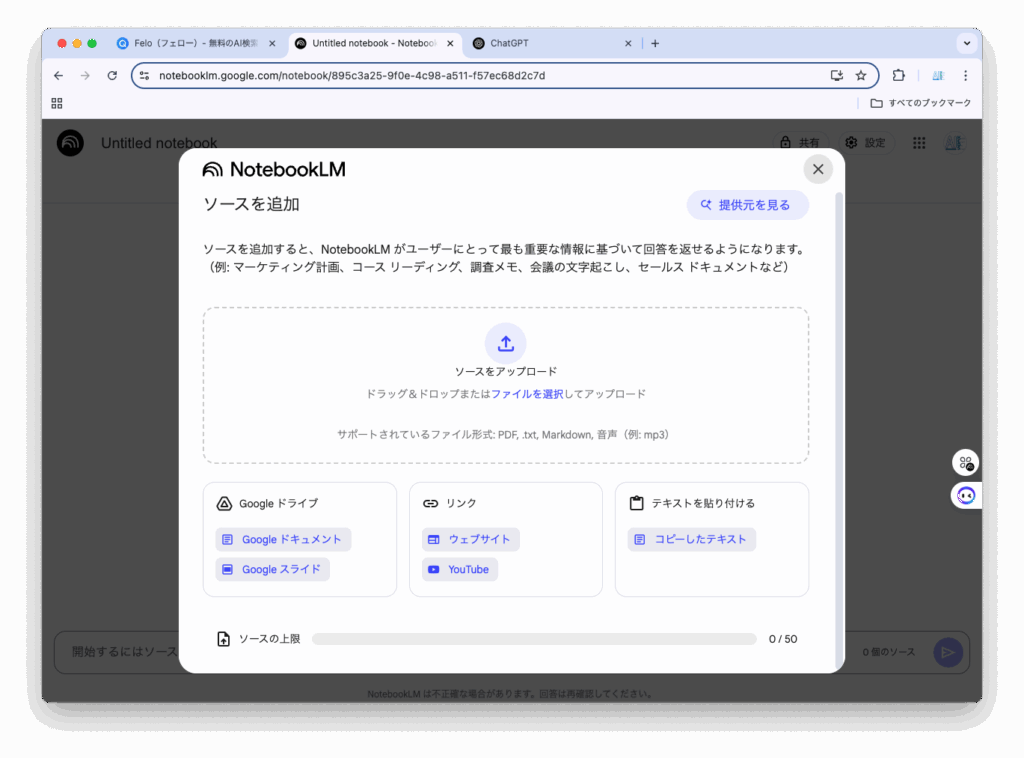Expand the tab search dropdown

(x=967, y=43)
